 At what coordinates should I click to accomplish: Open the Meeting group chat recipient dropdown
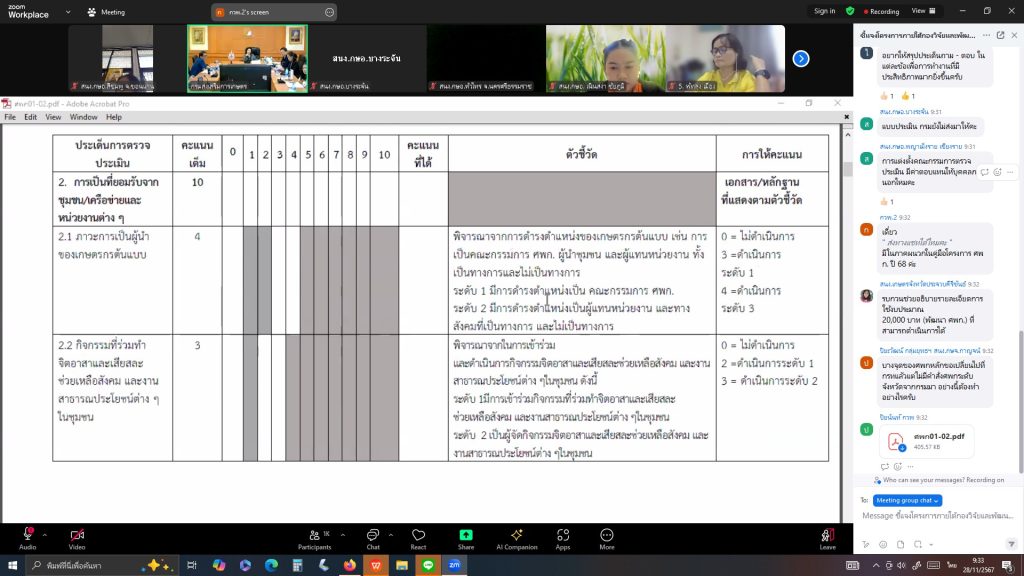click(908, 500)
